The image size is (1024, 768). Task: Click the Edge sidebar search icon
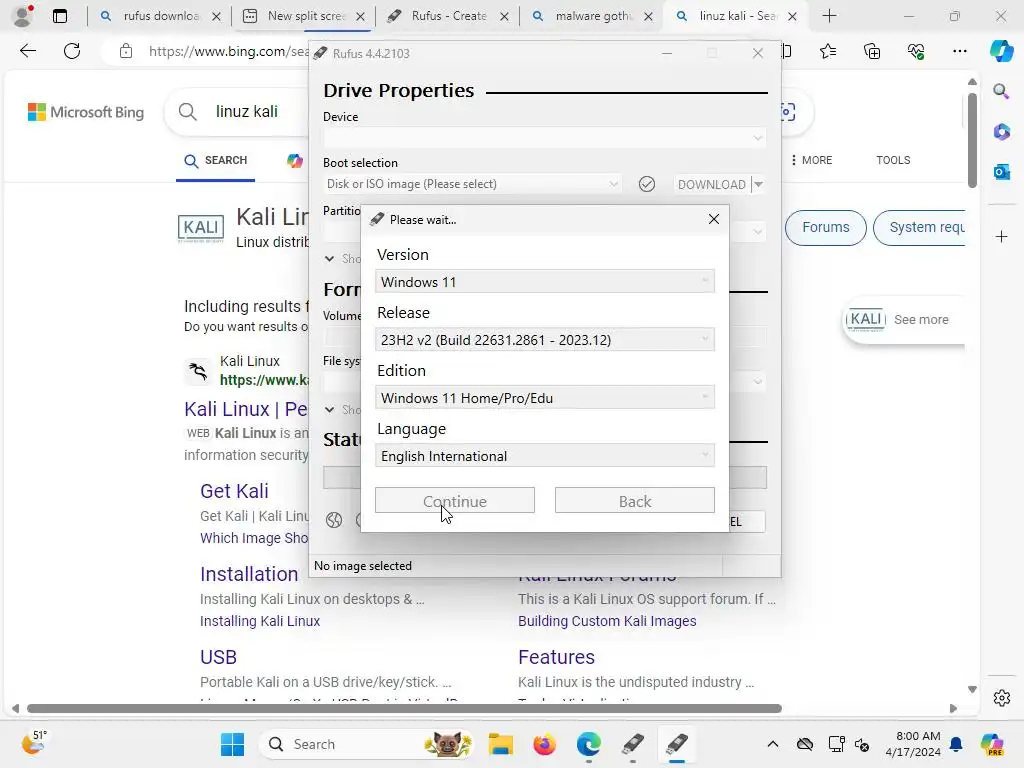[1001, 91]
